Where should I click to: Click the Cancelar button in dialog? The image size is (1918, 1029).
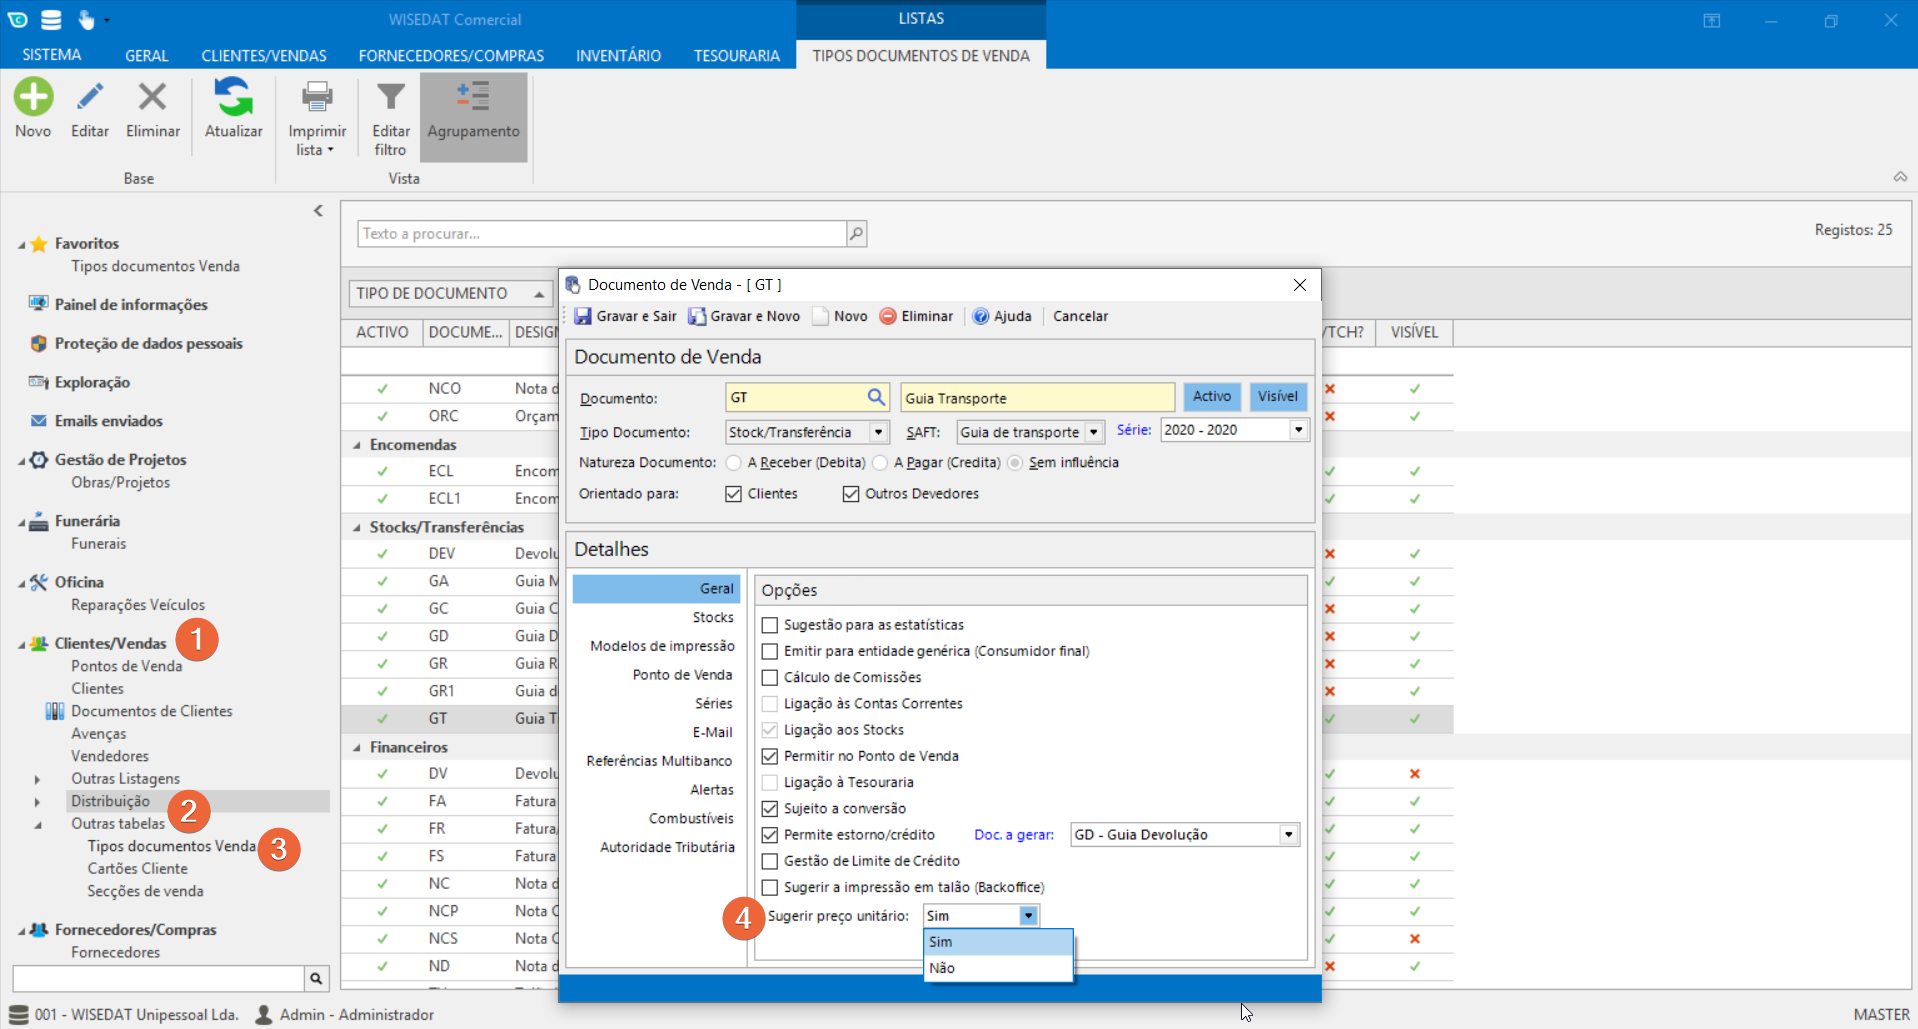pos(1080,317)
